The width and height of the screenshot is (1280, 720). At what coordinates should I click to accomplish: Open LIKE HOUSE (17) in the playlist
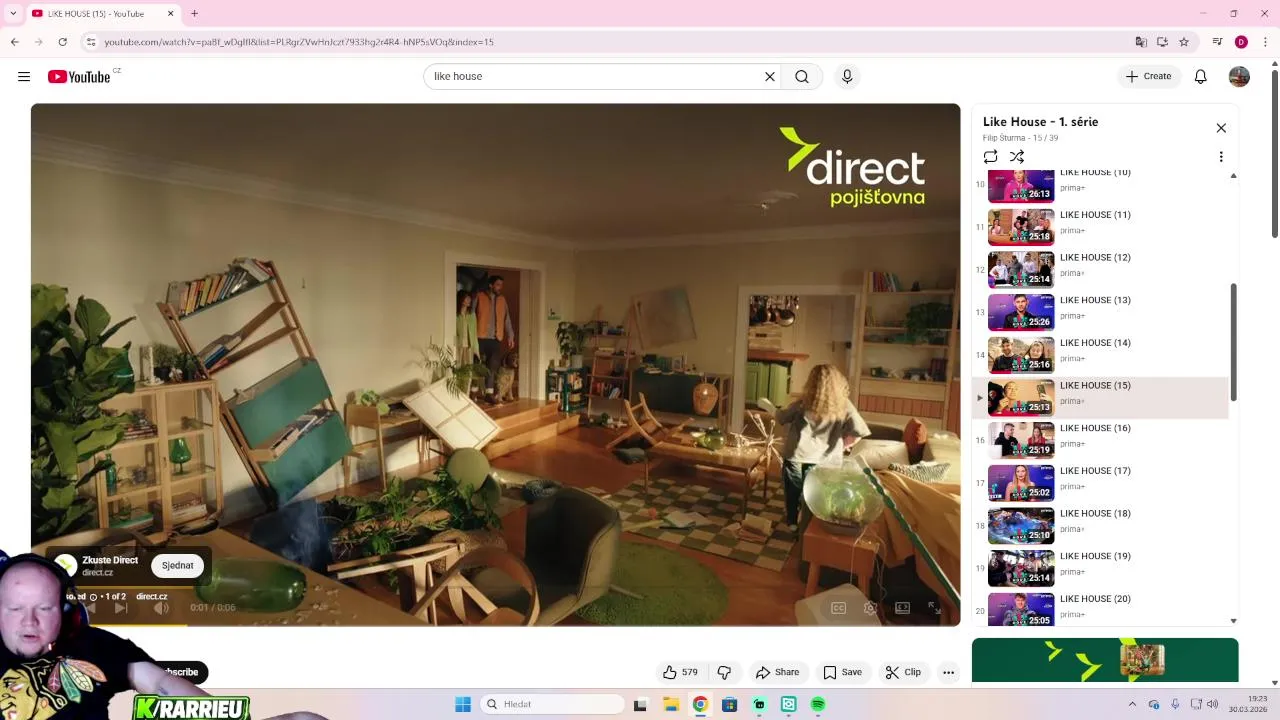[1100, 483]
